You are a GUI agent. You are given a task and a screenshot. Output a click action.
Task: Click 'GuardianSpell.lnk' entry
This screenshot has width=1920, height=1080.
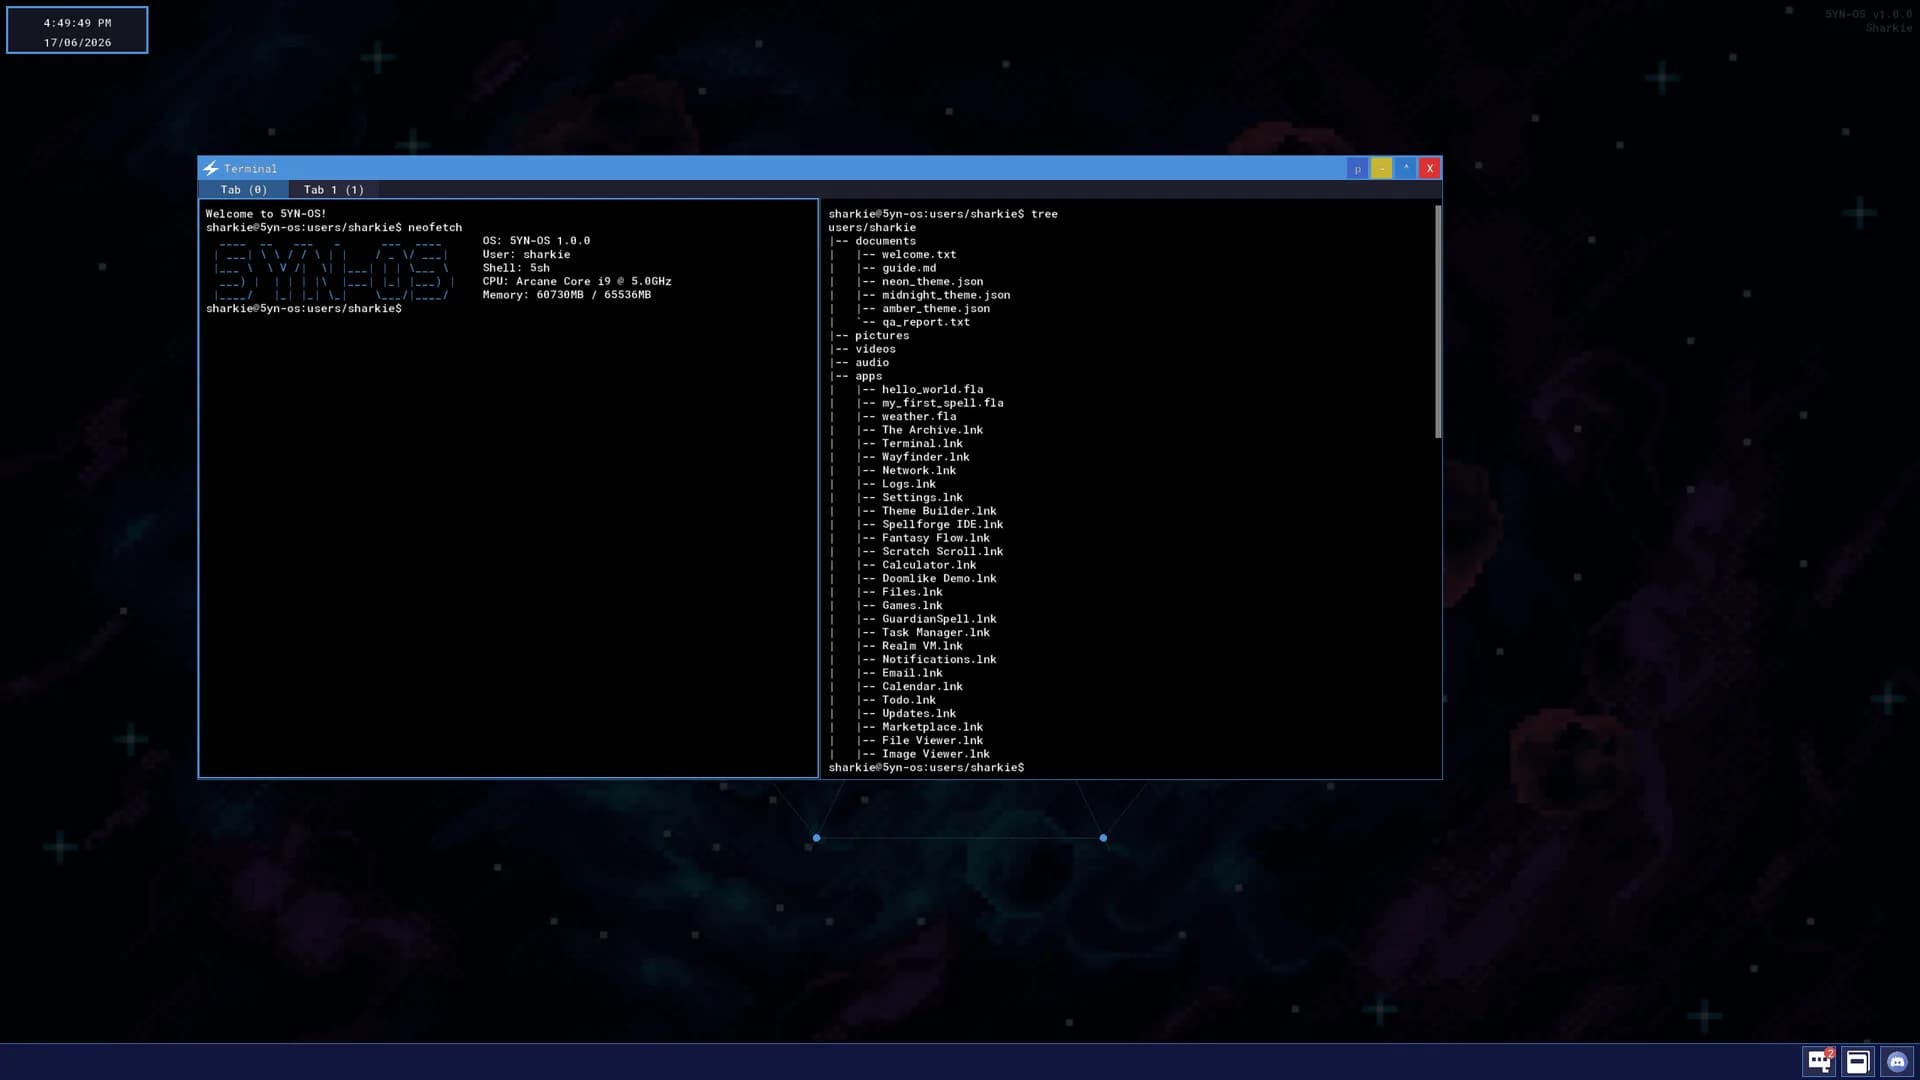point(939,619)
